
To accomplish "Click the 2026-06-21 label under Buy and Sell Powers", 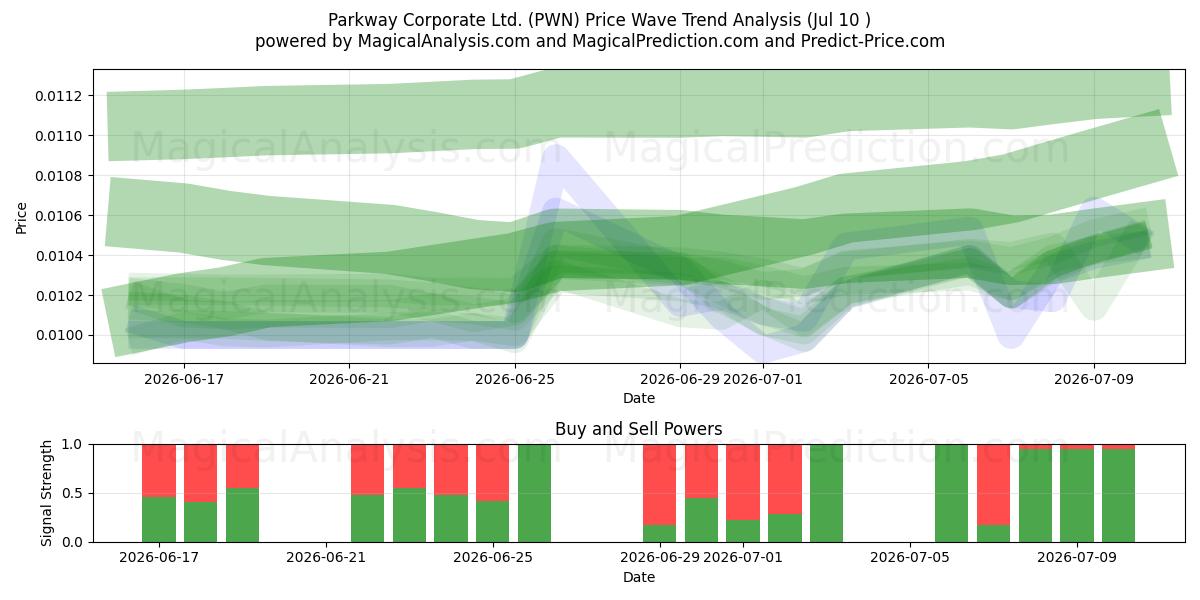I will tap(326, 558).
